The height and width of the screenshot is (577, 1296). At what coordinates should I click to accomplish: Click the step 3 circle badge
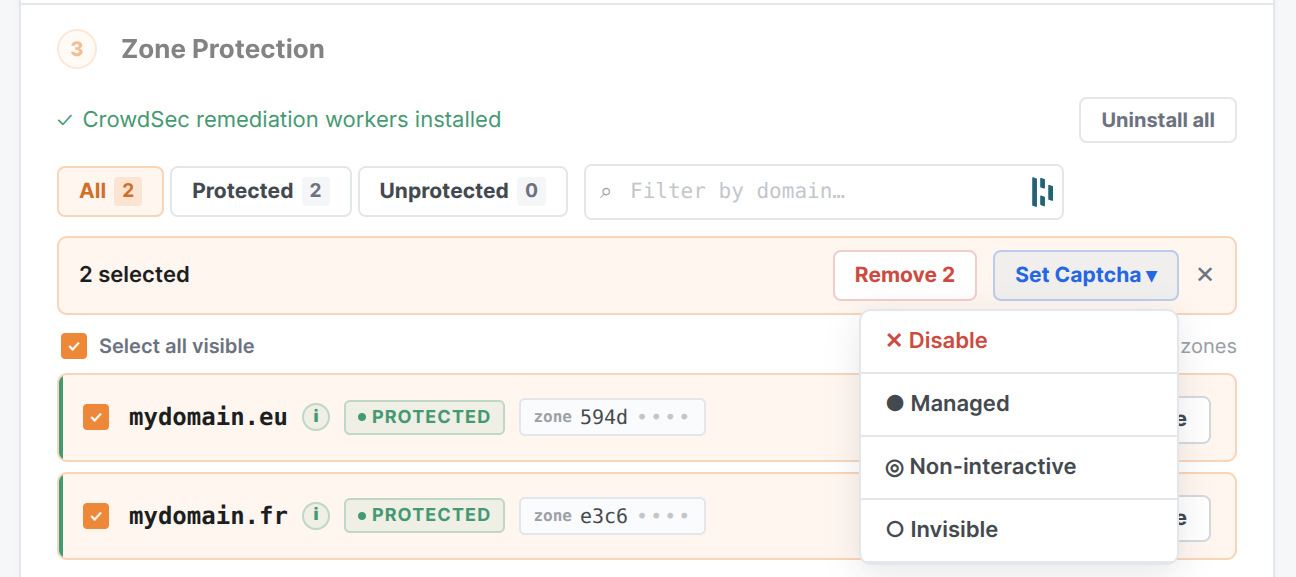[x=77, y=49]
